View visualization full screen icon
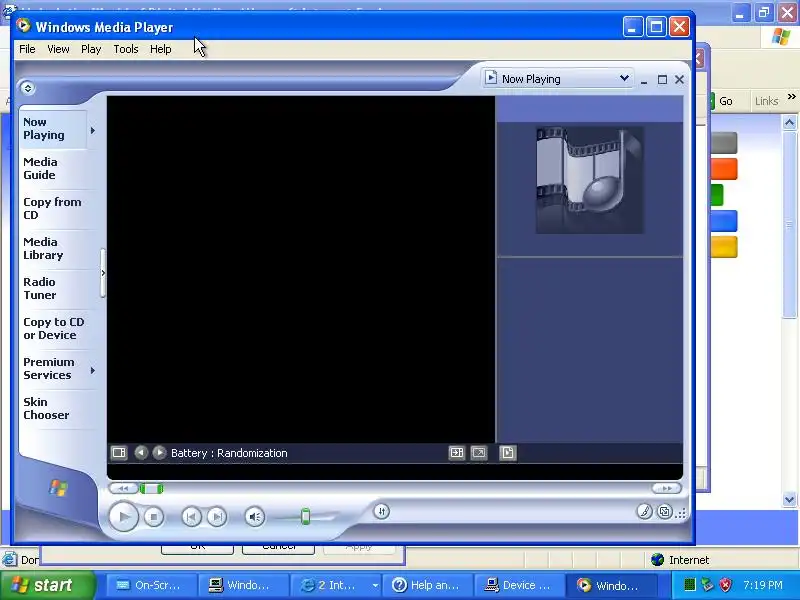 479,453
